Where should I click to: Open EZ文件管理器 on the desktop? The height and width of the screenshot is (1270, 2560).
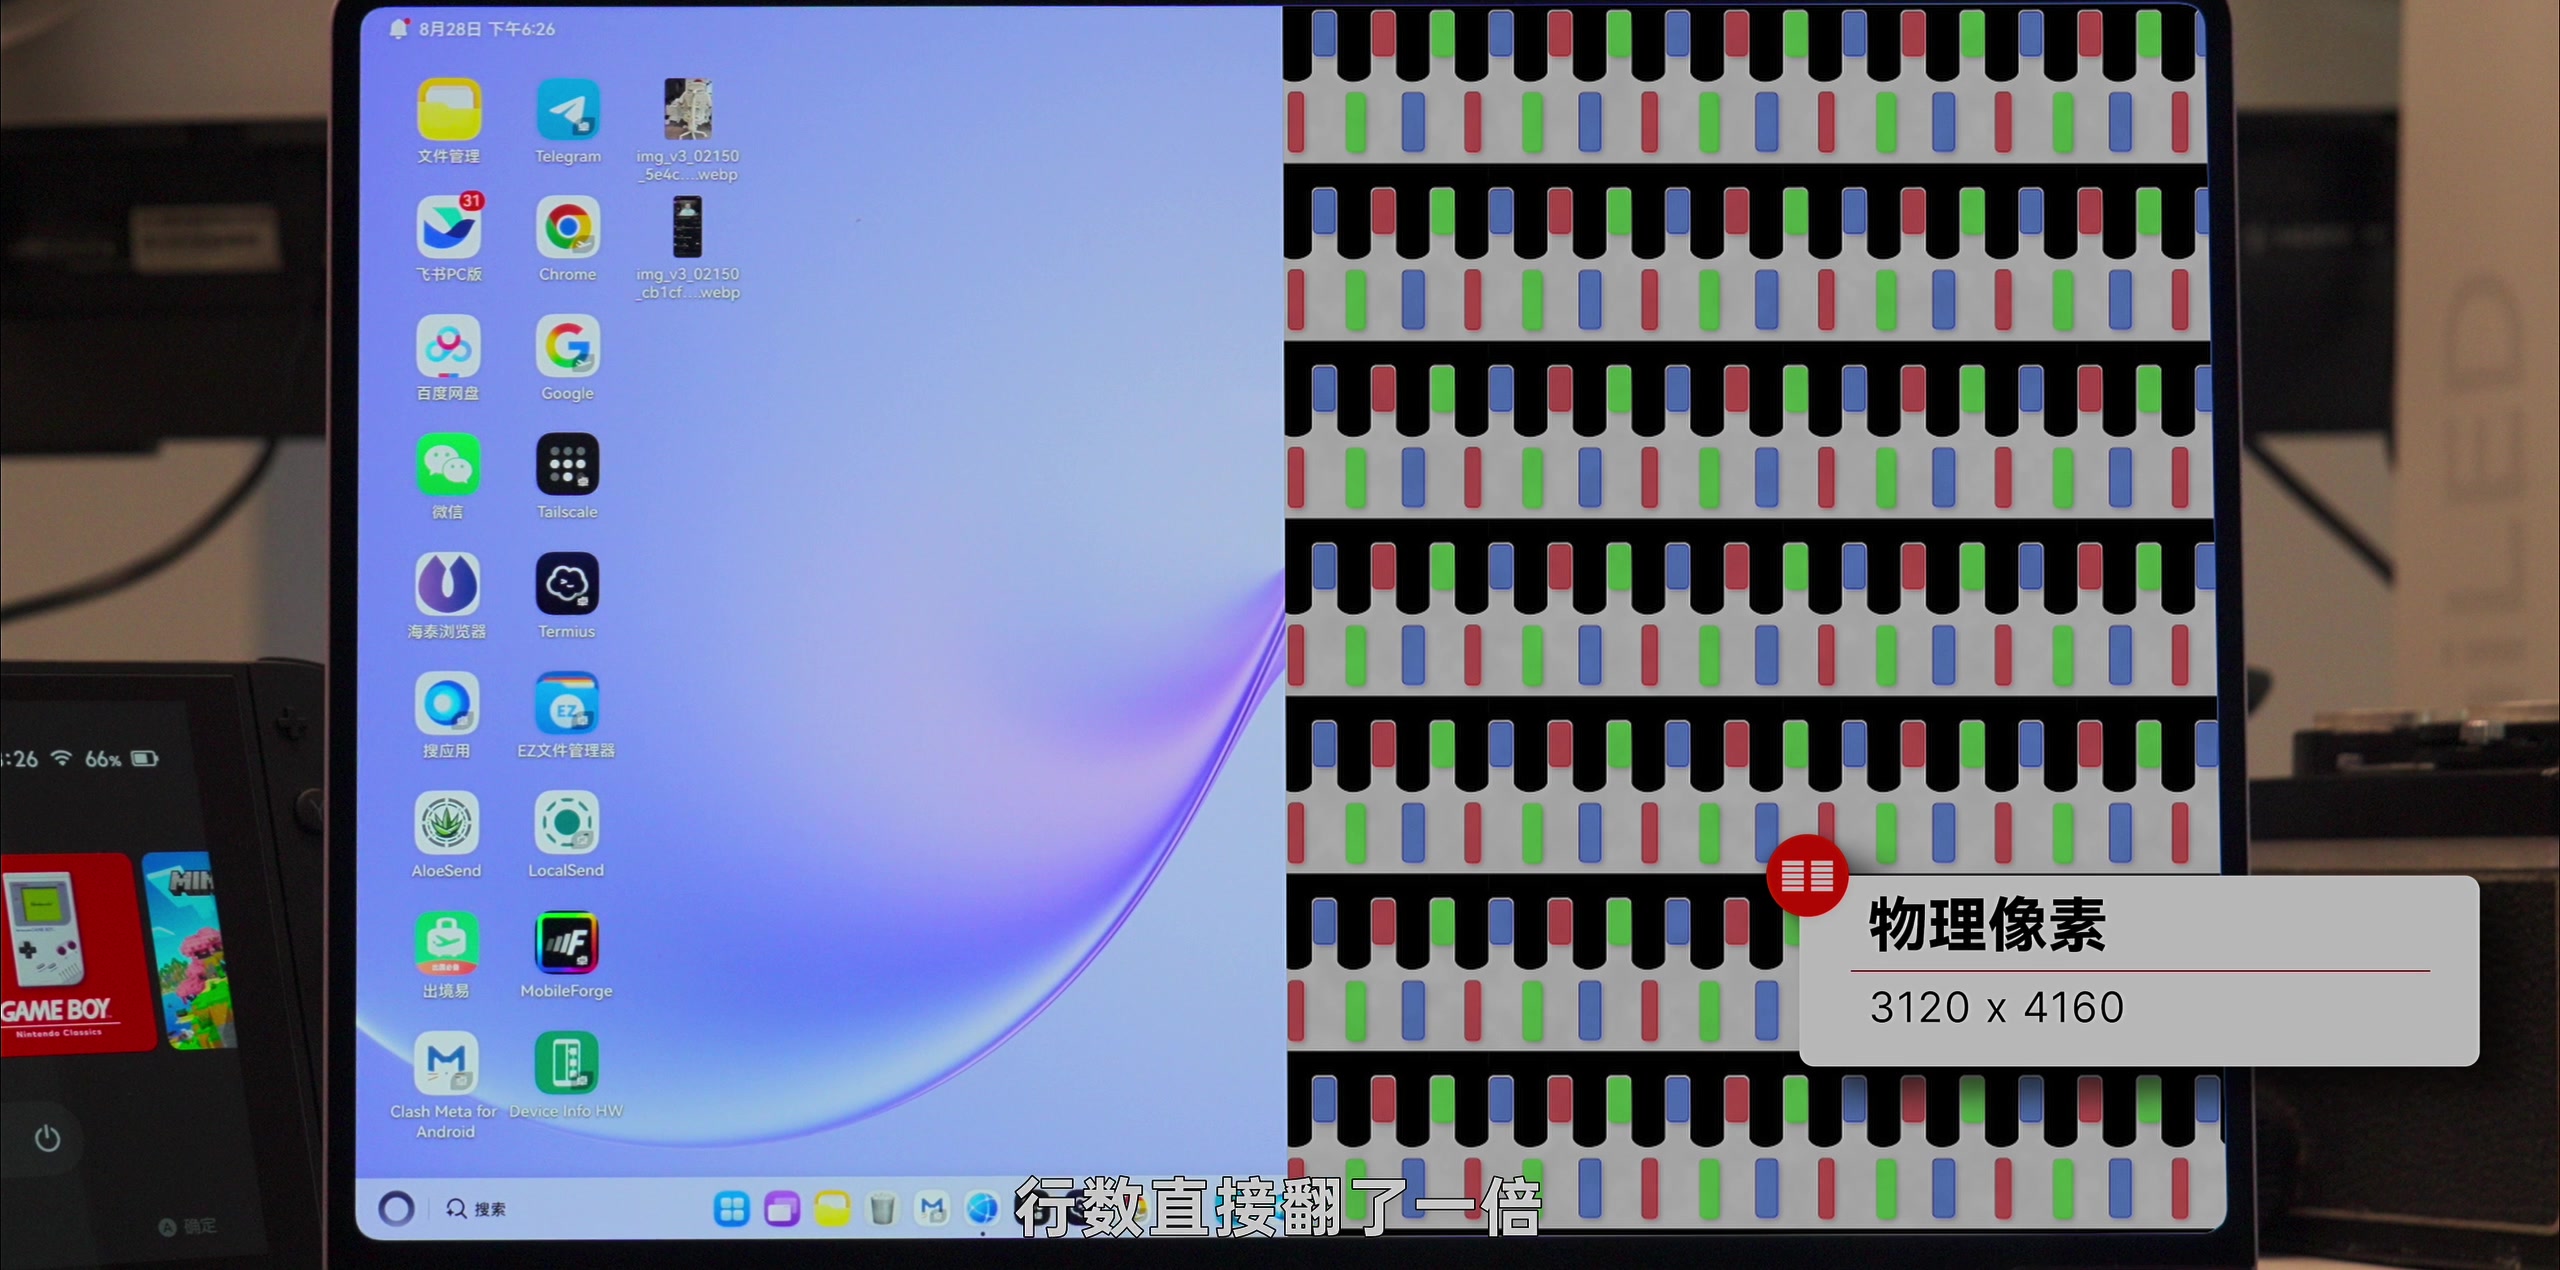pos(566,704)
